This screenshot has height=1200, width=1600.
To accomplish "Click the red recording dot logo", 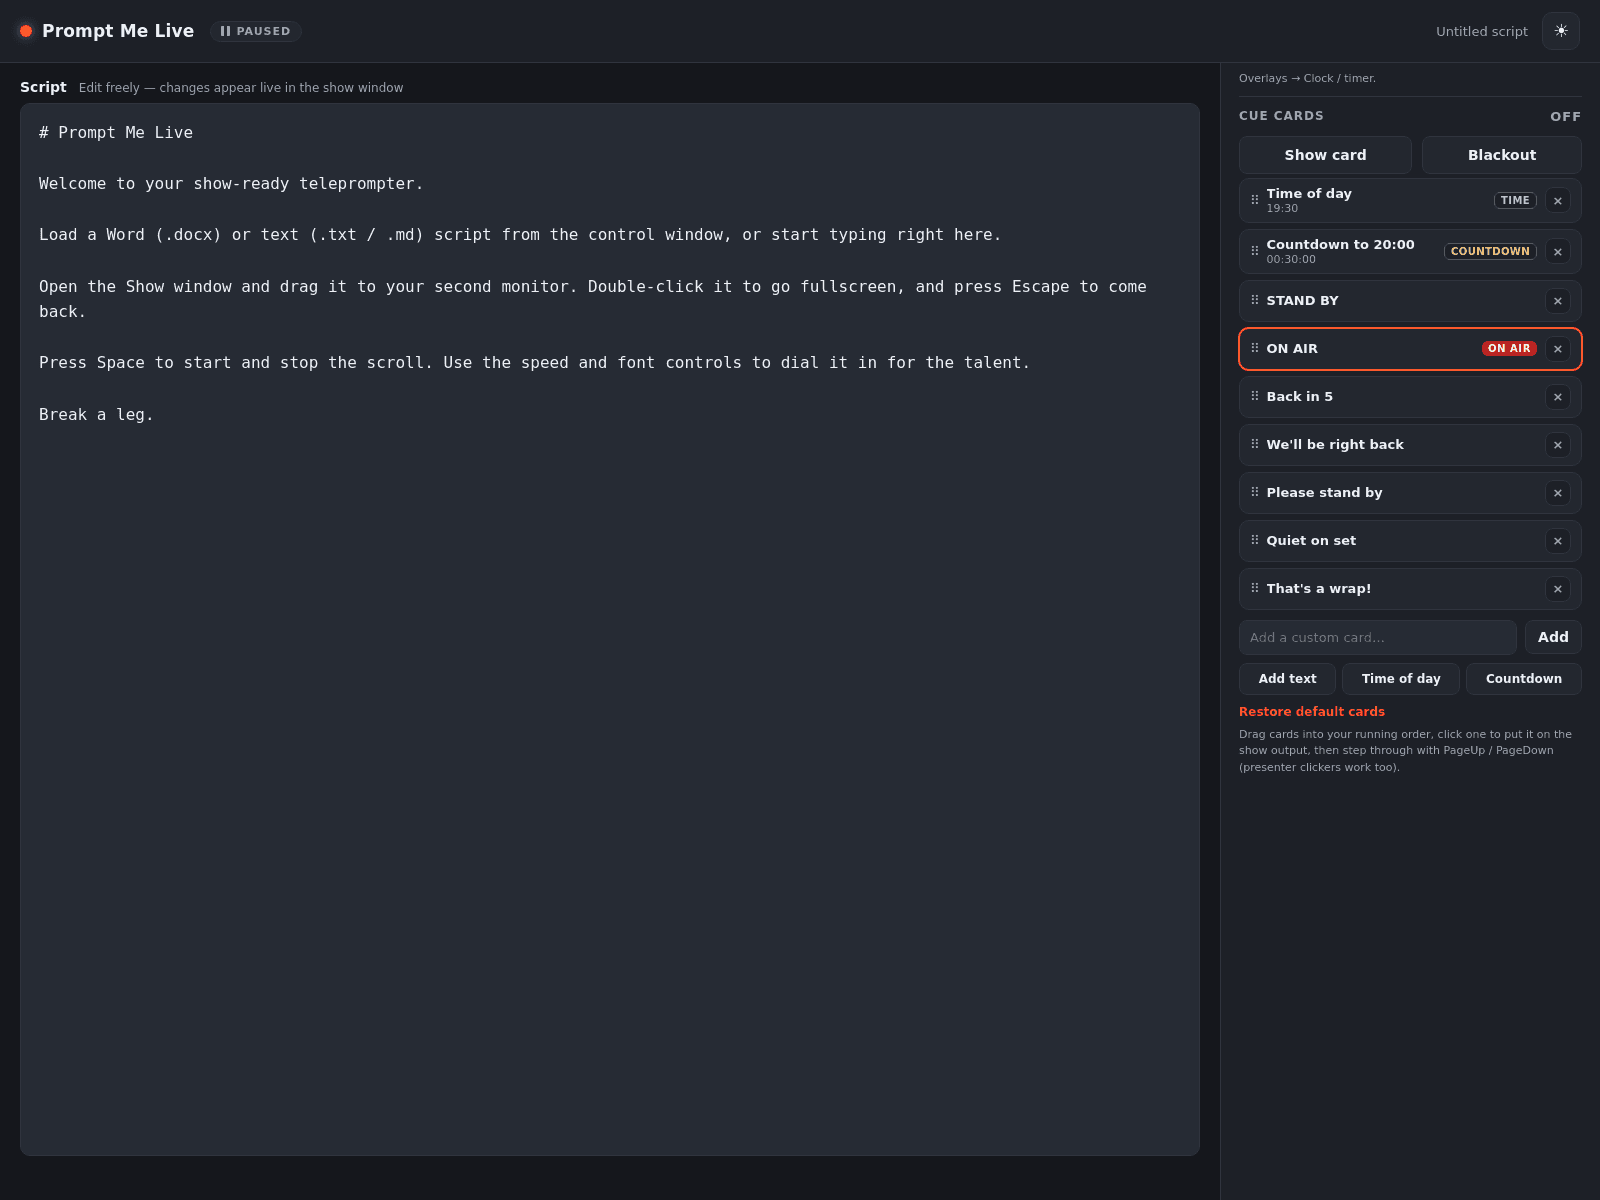I will tap(26, 31).
